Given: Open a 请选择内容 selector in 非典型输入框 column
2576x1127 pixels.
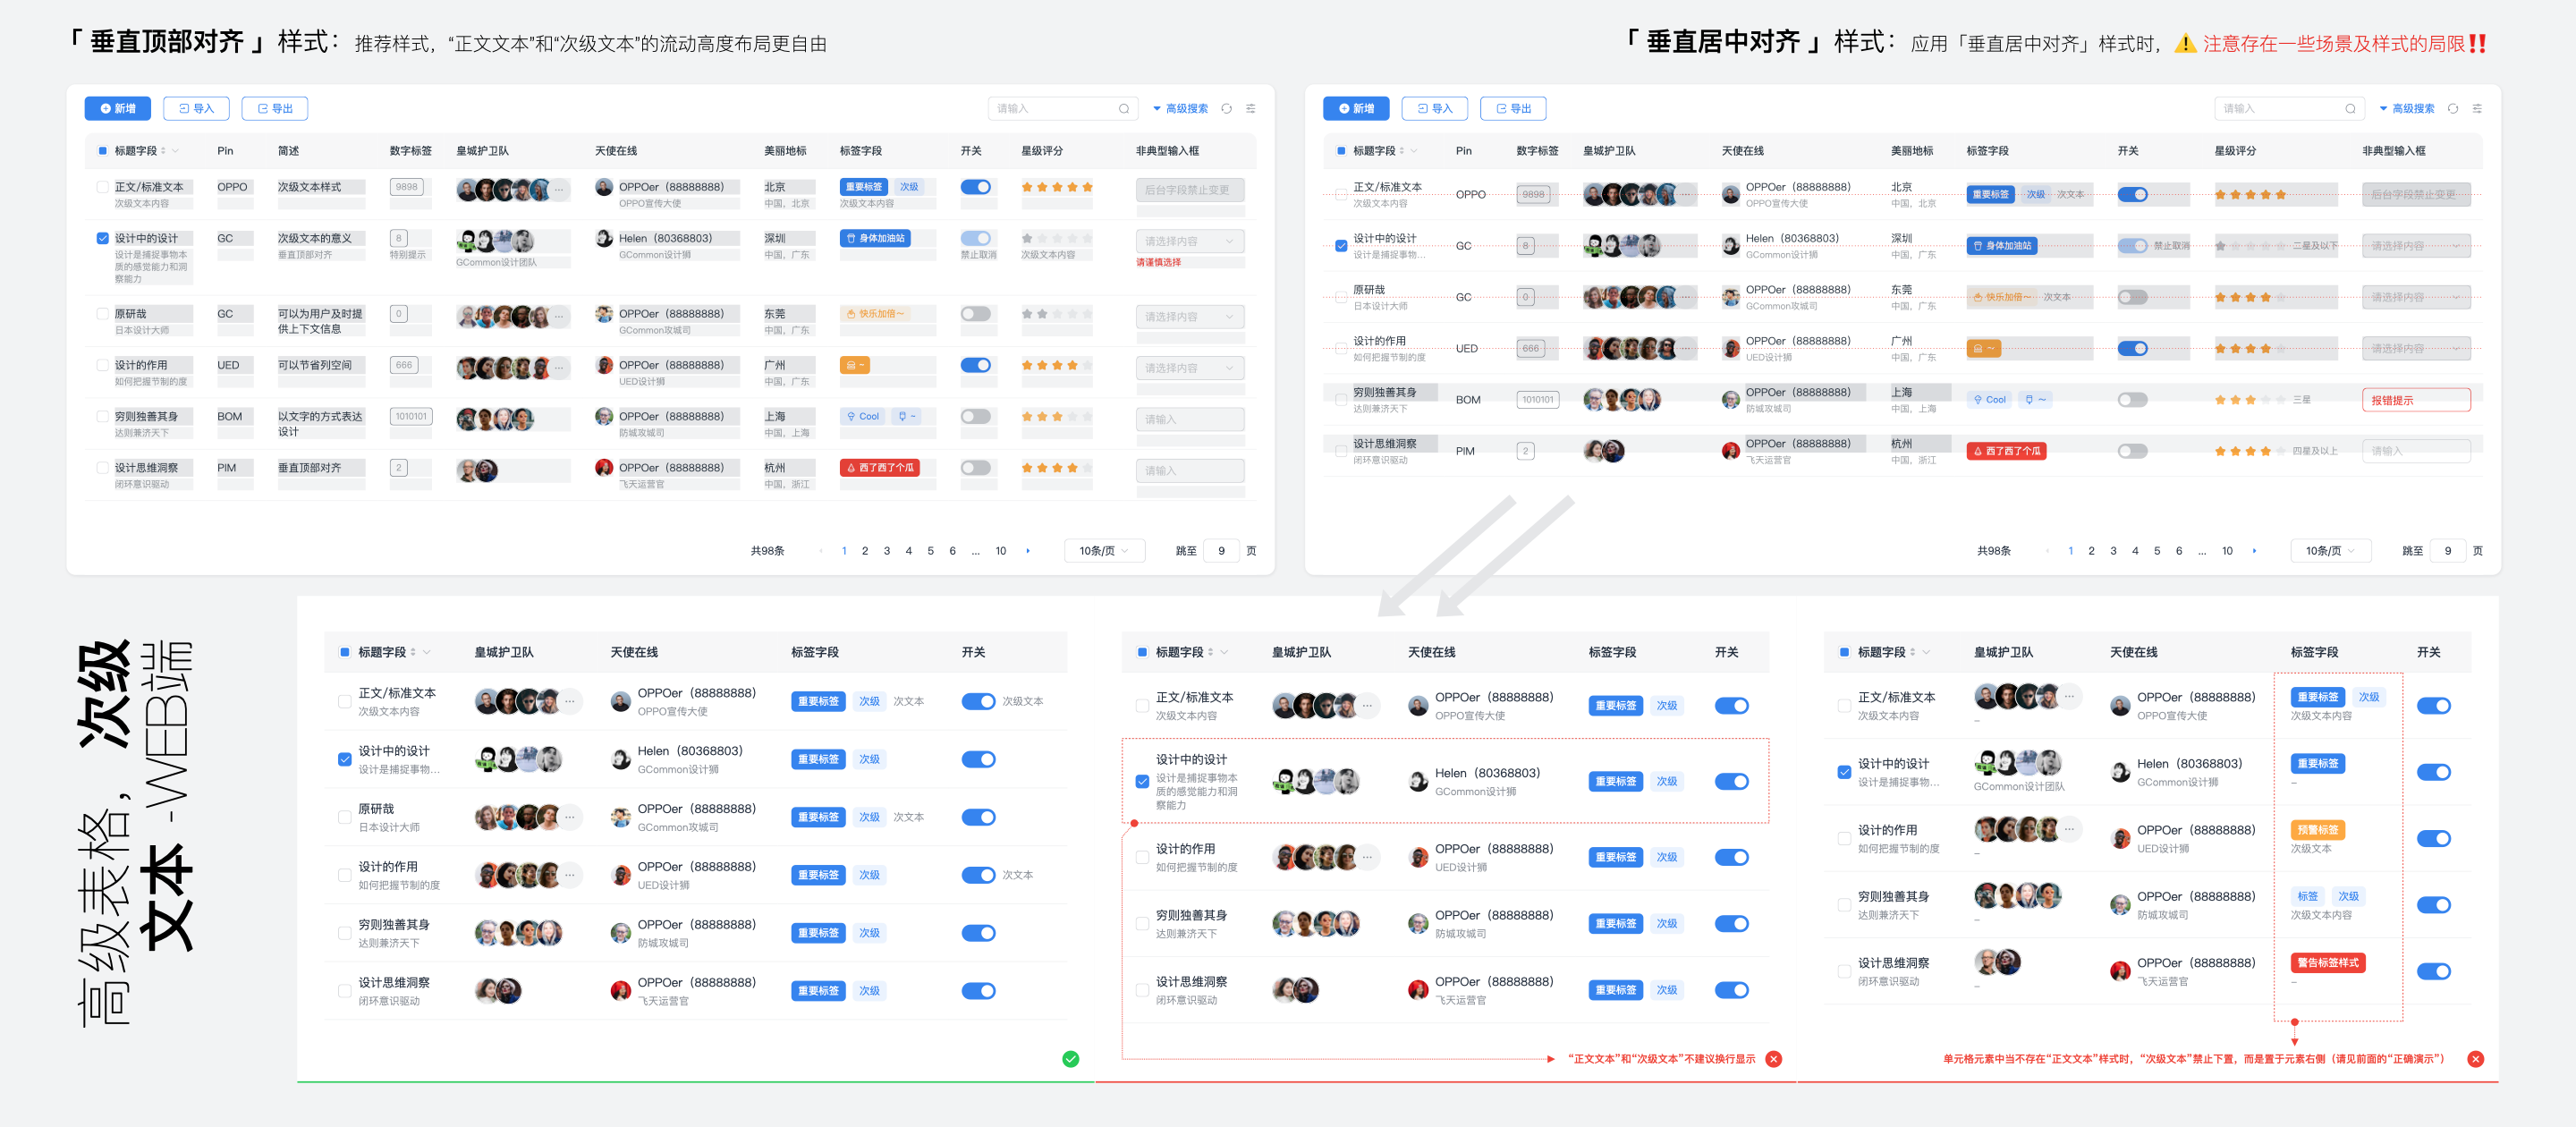Looking at the screenshot, I should [x=1190, y=241].
